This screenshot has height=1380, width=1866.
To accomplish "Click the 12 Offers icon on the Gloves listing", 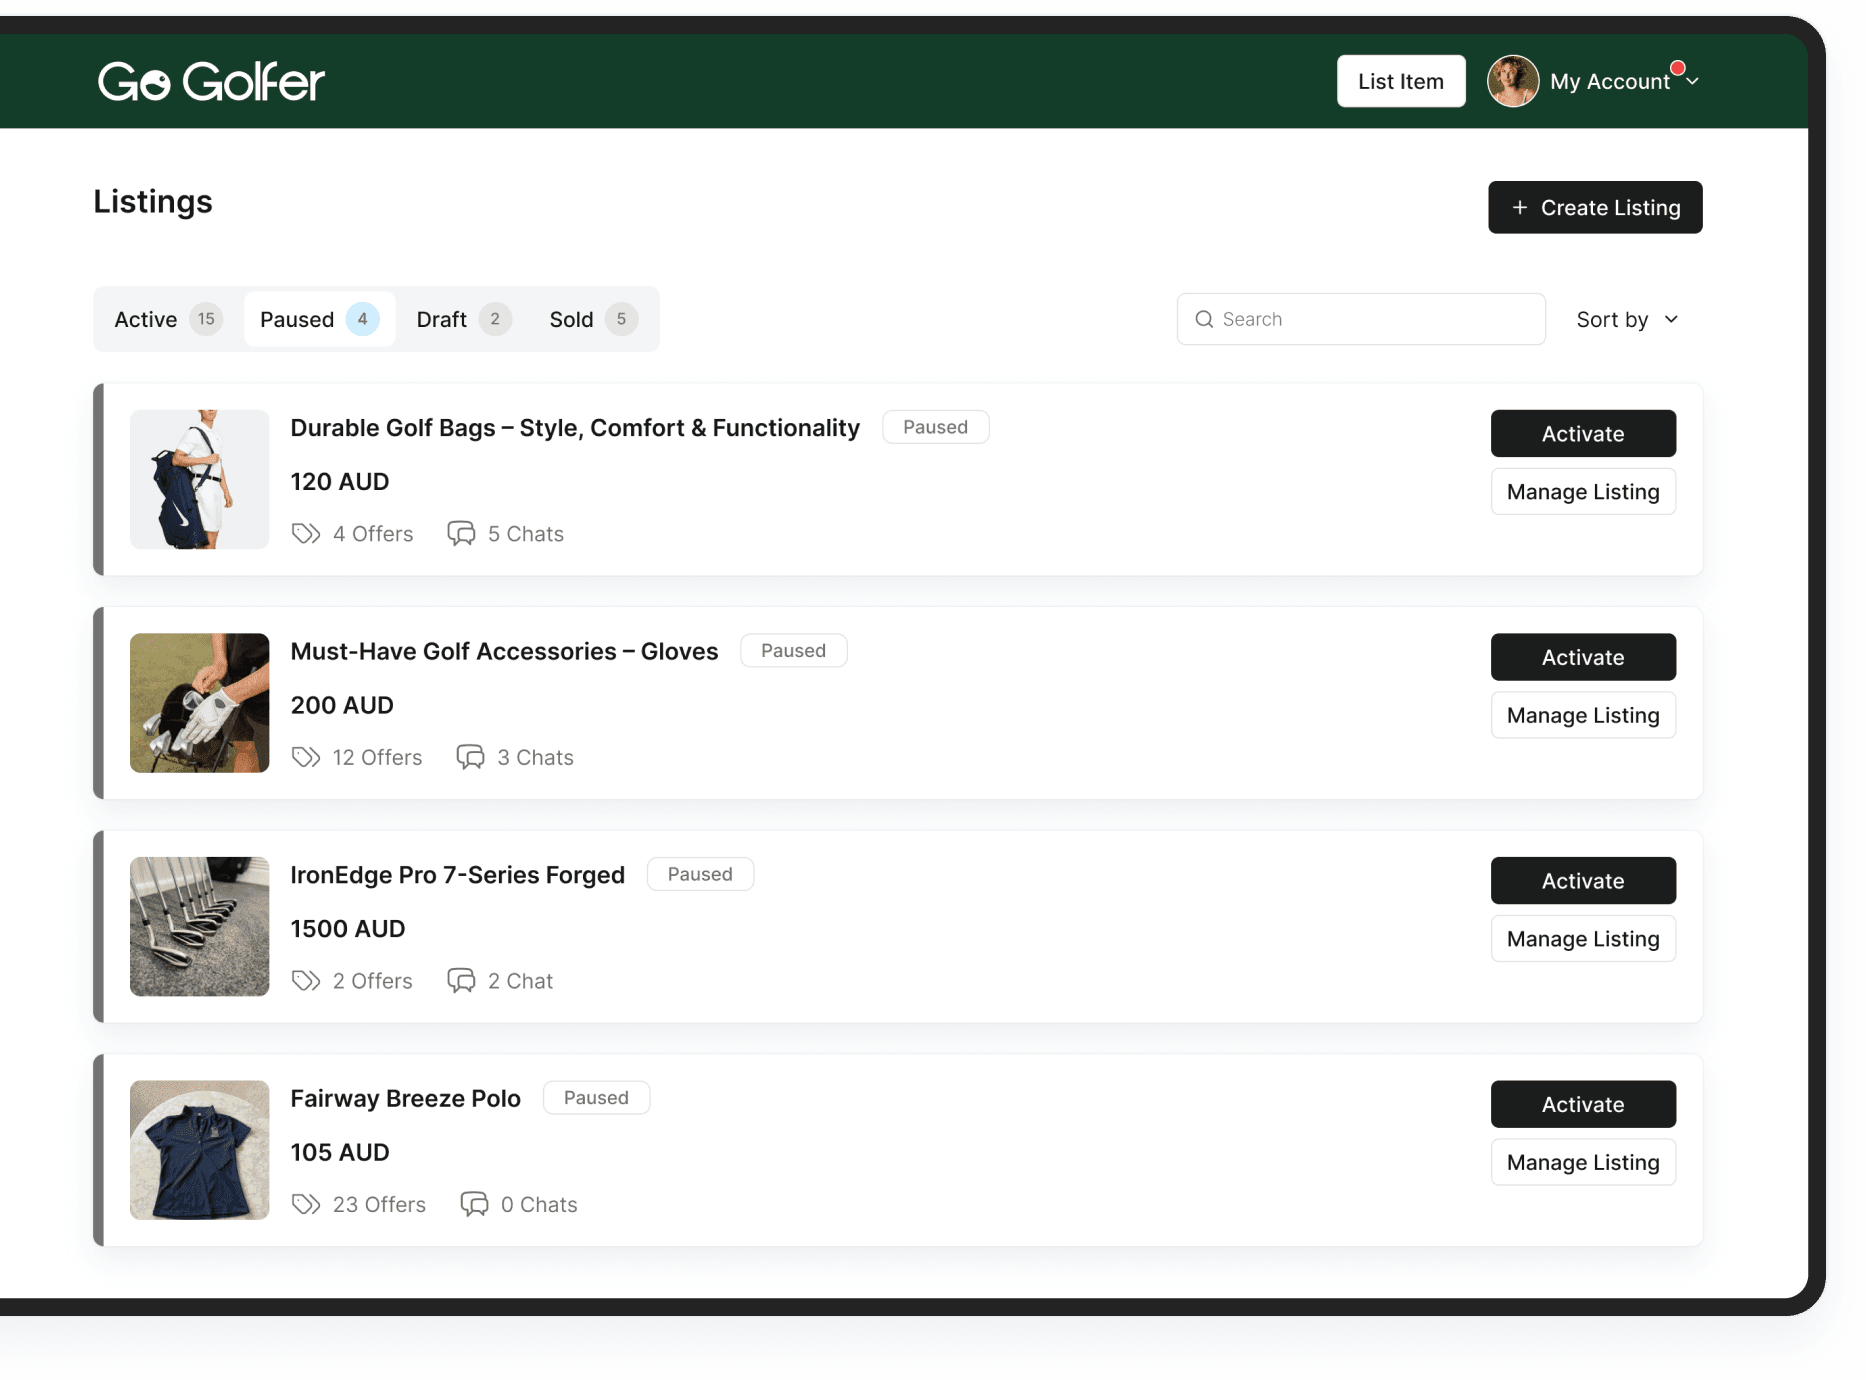I will click(305, 757).
